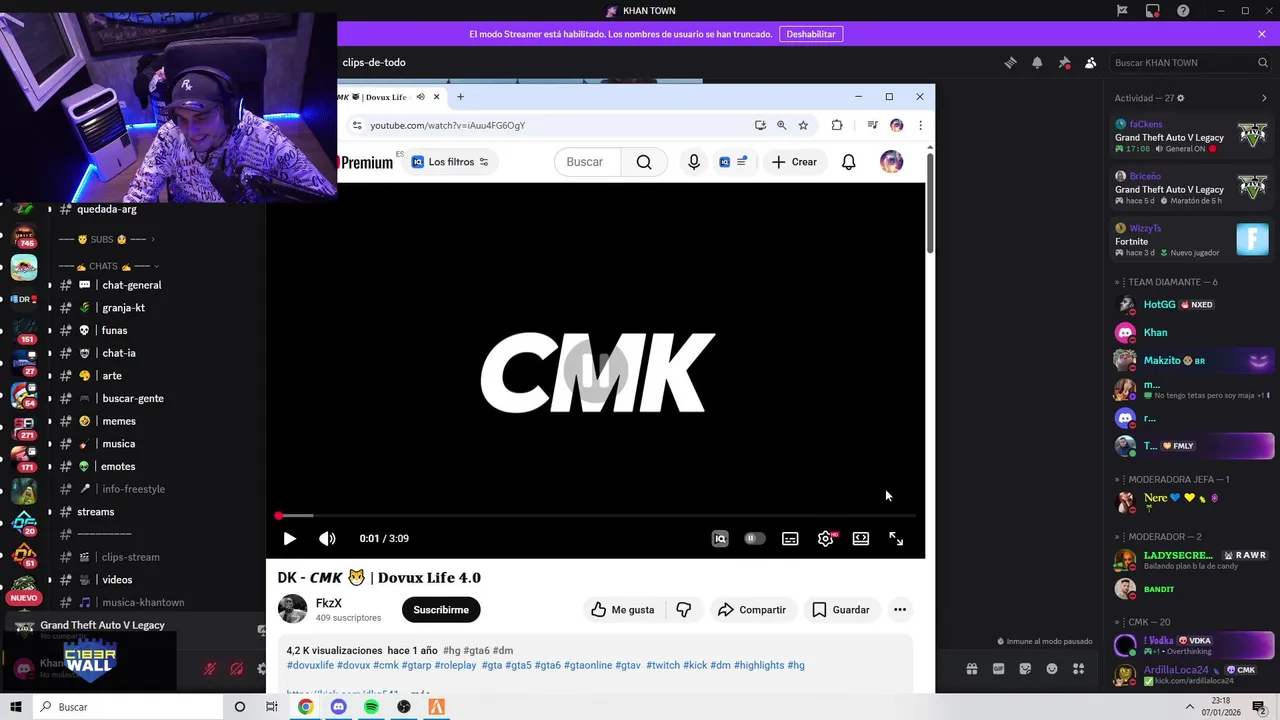Open Chrome three-dot menu
This screenshot has height=720, width=1280.
(x=920, y=125)
